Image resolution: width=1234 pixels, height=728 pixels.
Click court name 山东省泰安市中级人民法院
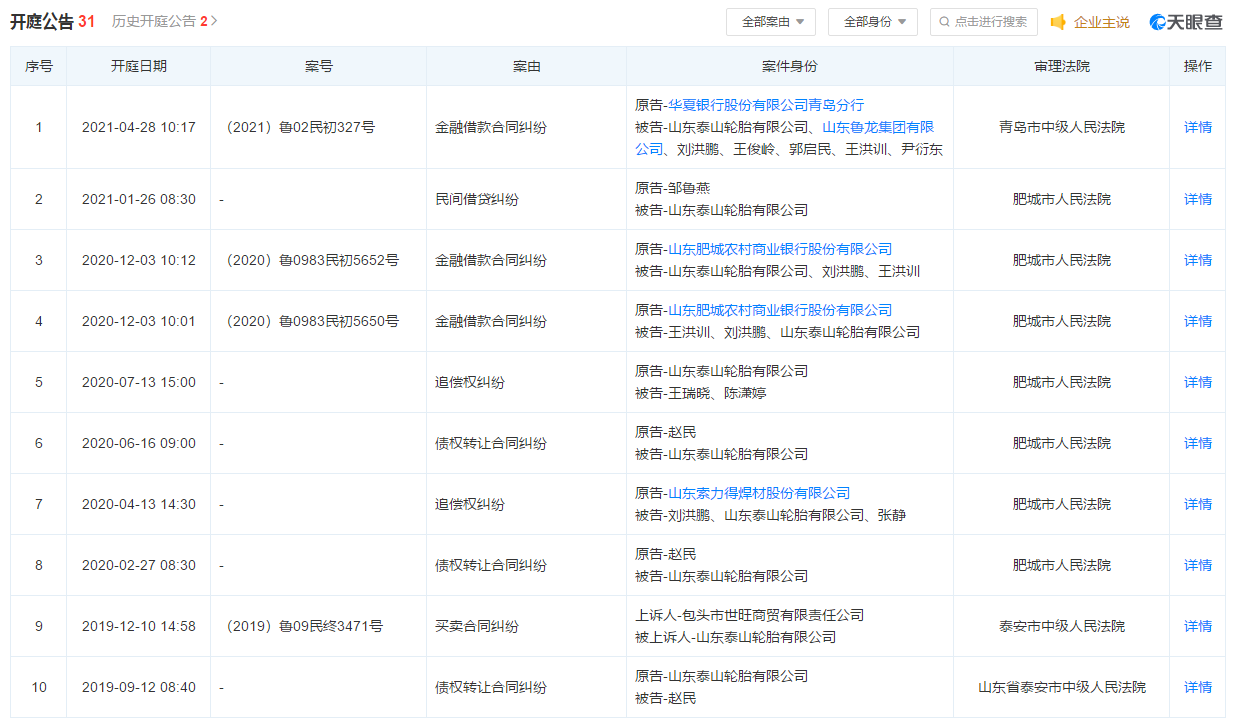point(1062,687)
